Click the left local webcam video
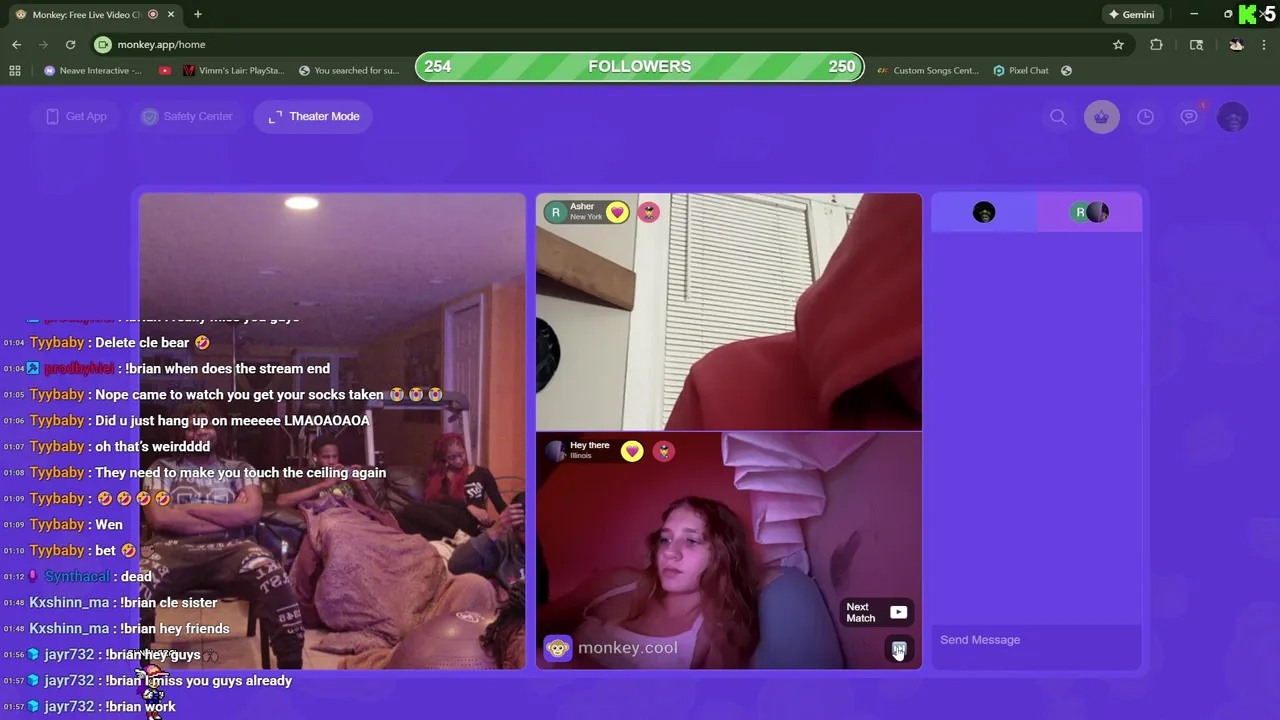Image resolution: width=1280 pixels, height=720 pixels. tap(332, 431)
